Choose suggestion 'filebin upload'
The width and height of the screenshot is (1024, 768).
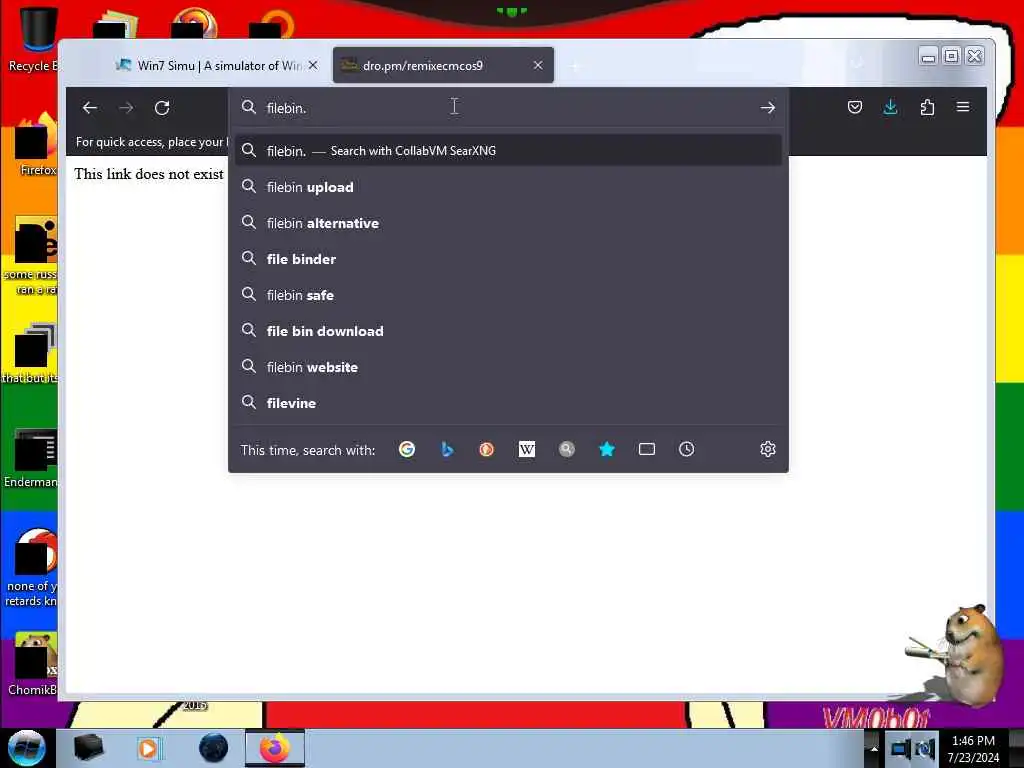click(508, 187)
